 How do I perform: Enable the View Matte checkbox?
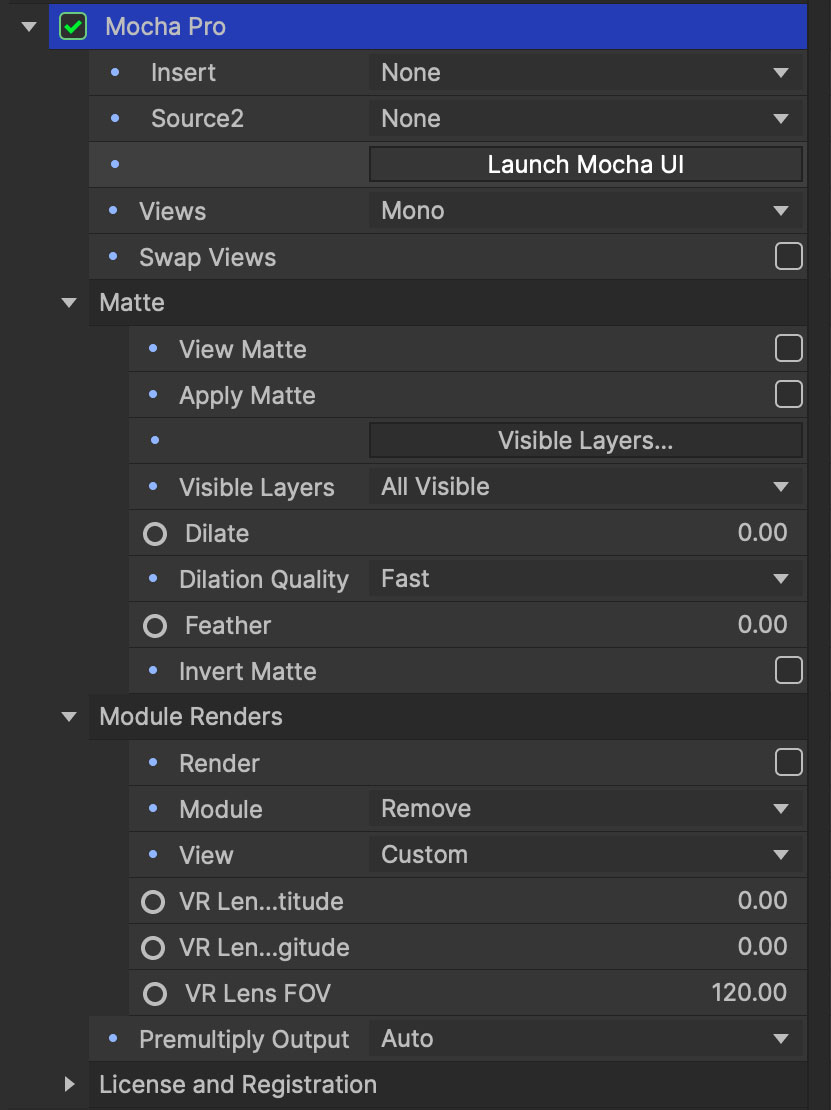coord(789,348)
